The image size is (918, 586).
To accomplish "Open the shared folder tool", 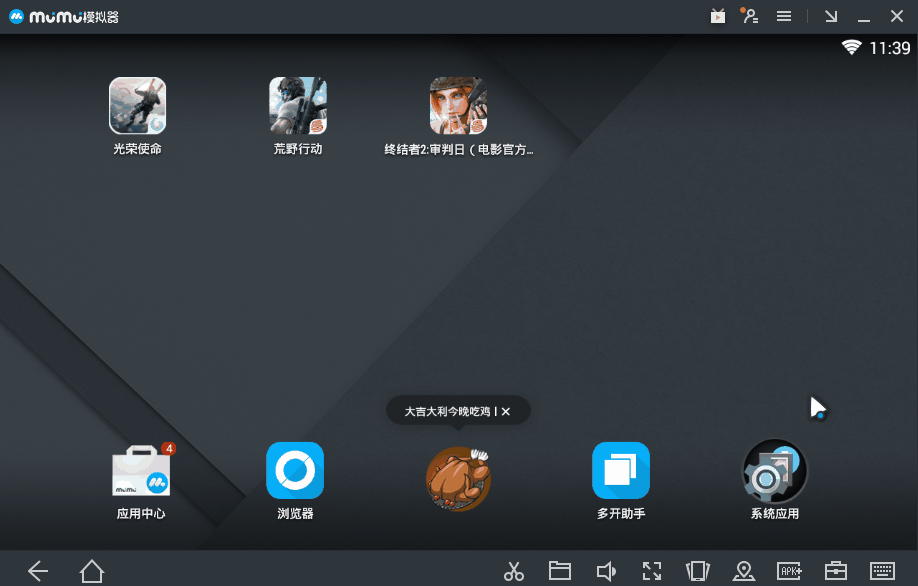I will tap(560, 570).
